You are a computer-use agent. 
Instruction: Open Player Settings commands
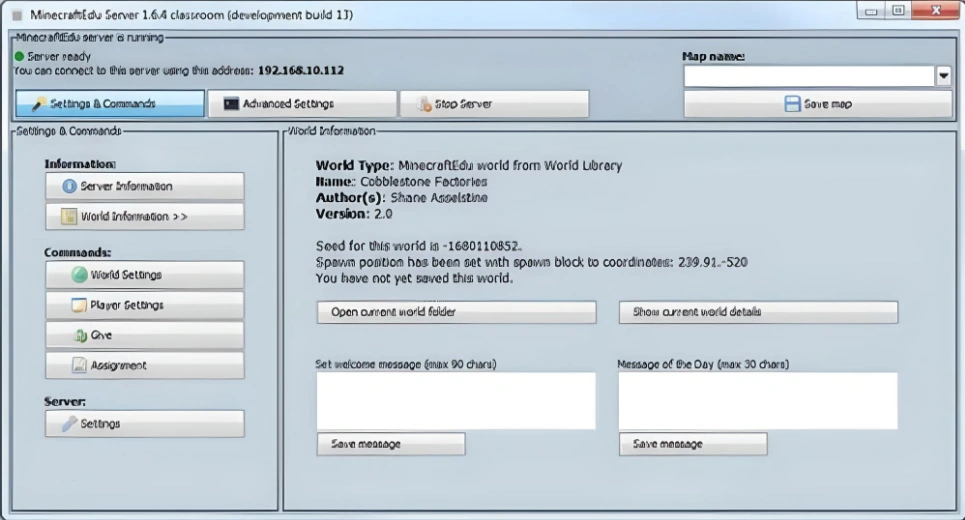145,305
